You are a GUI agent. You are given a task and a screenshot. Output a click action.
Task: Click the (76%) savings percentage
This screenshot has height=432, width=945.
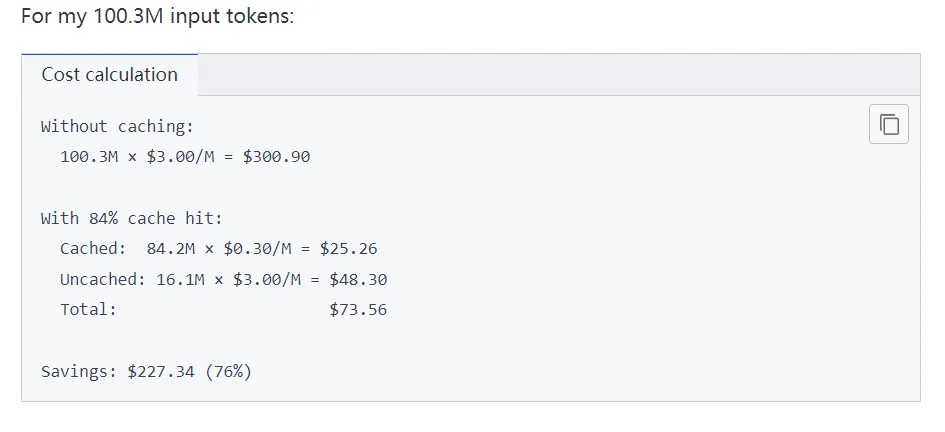coord(229,371)
